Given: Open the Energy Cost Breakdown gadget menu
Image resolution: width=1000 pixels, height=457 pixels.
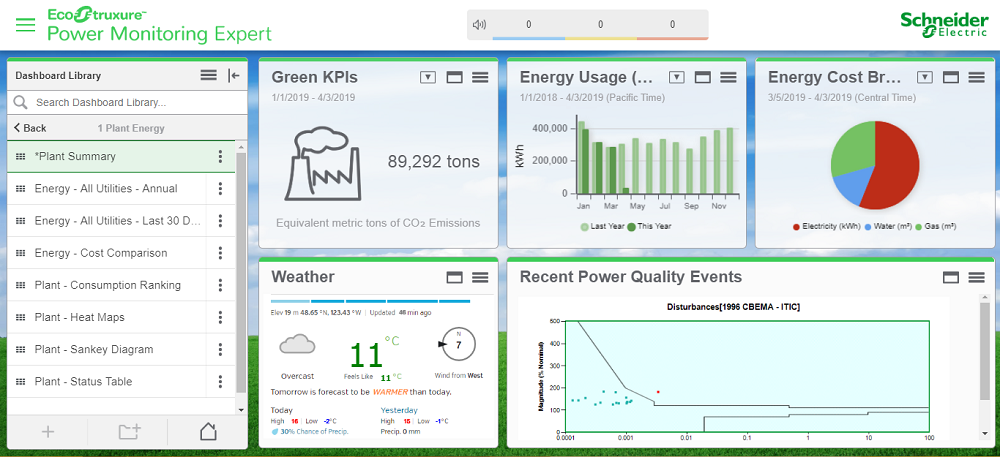Looking at the screenshot, I should (x=976, y=78).
